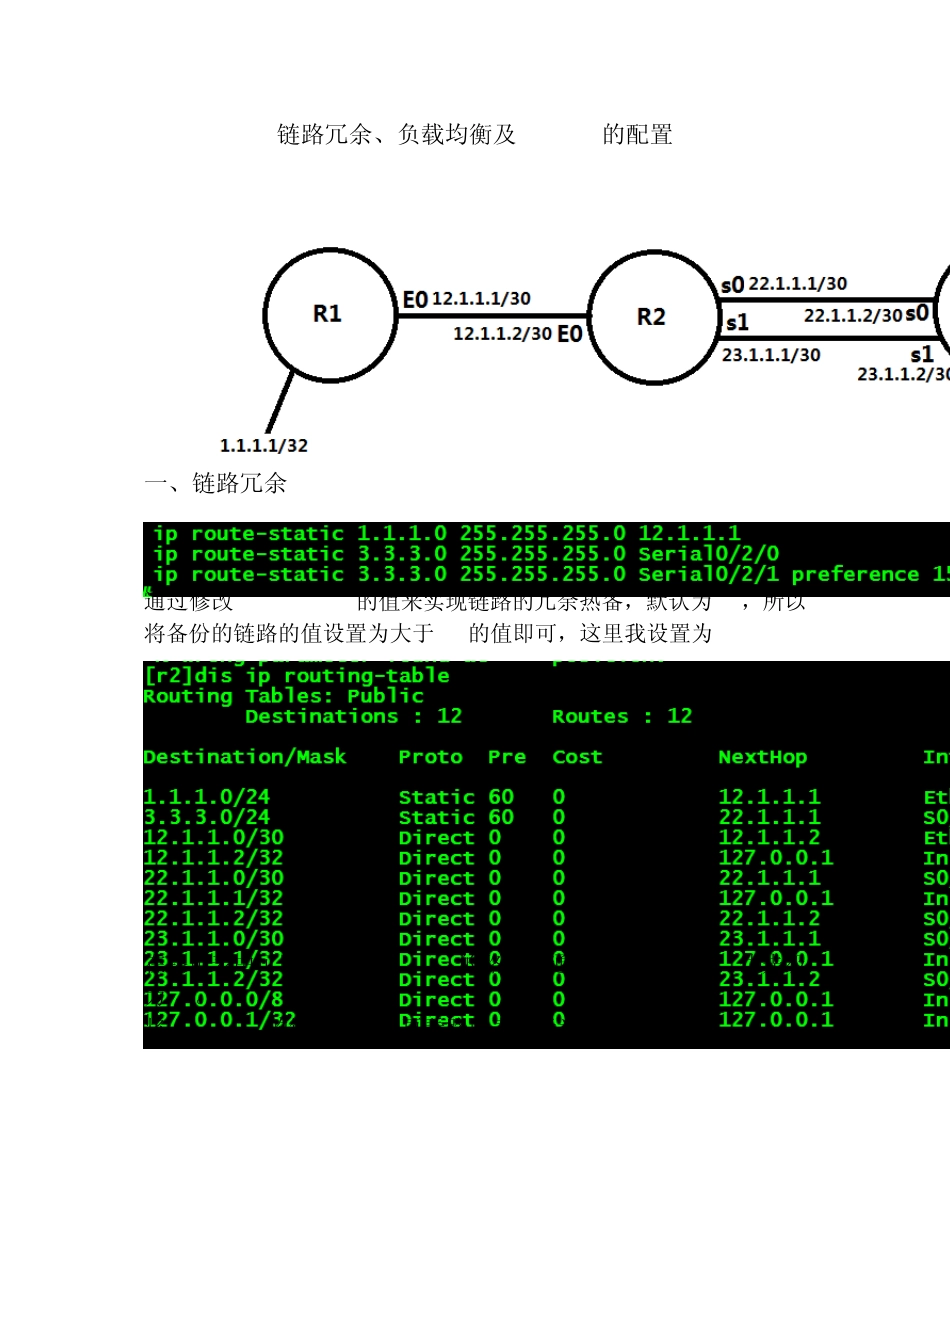Click the [r2]dis ip routing-table command
Viewport: 950px width, 1344px height.
point(297,676)
